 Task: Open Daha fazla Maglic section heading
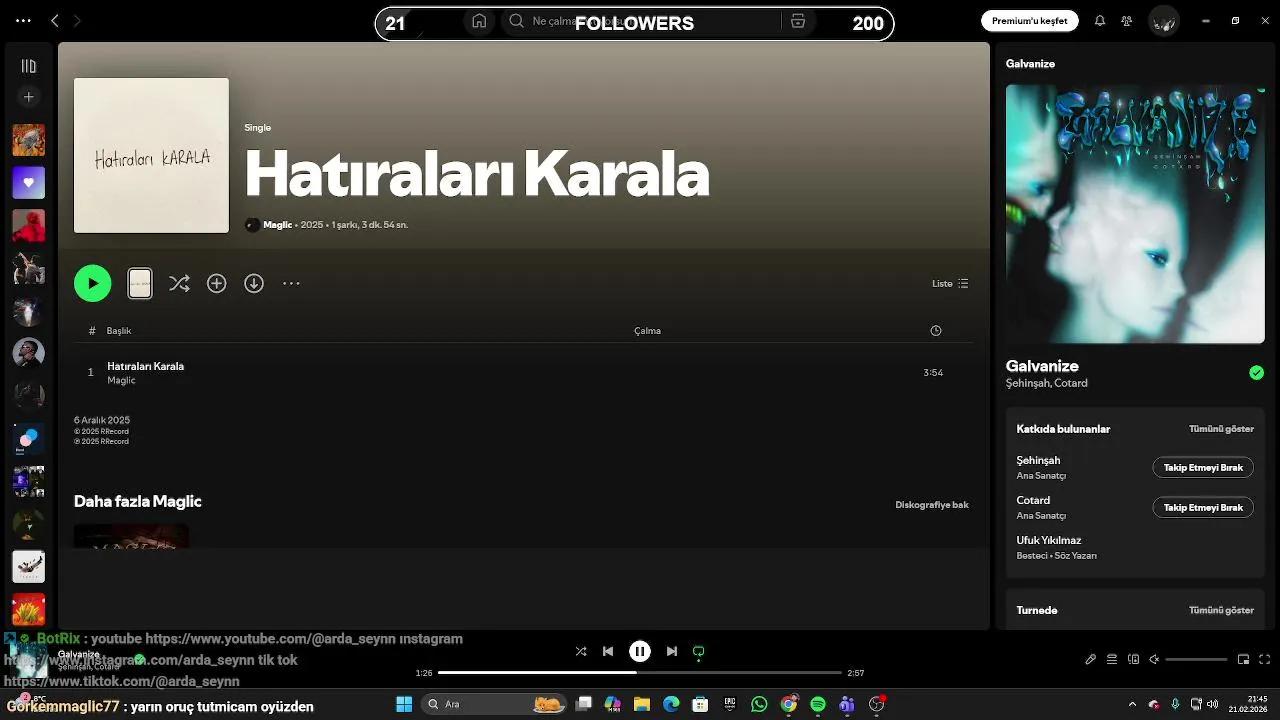pyautogui.click(x=138, y=502)
